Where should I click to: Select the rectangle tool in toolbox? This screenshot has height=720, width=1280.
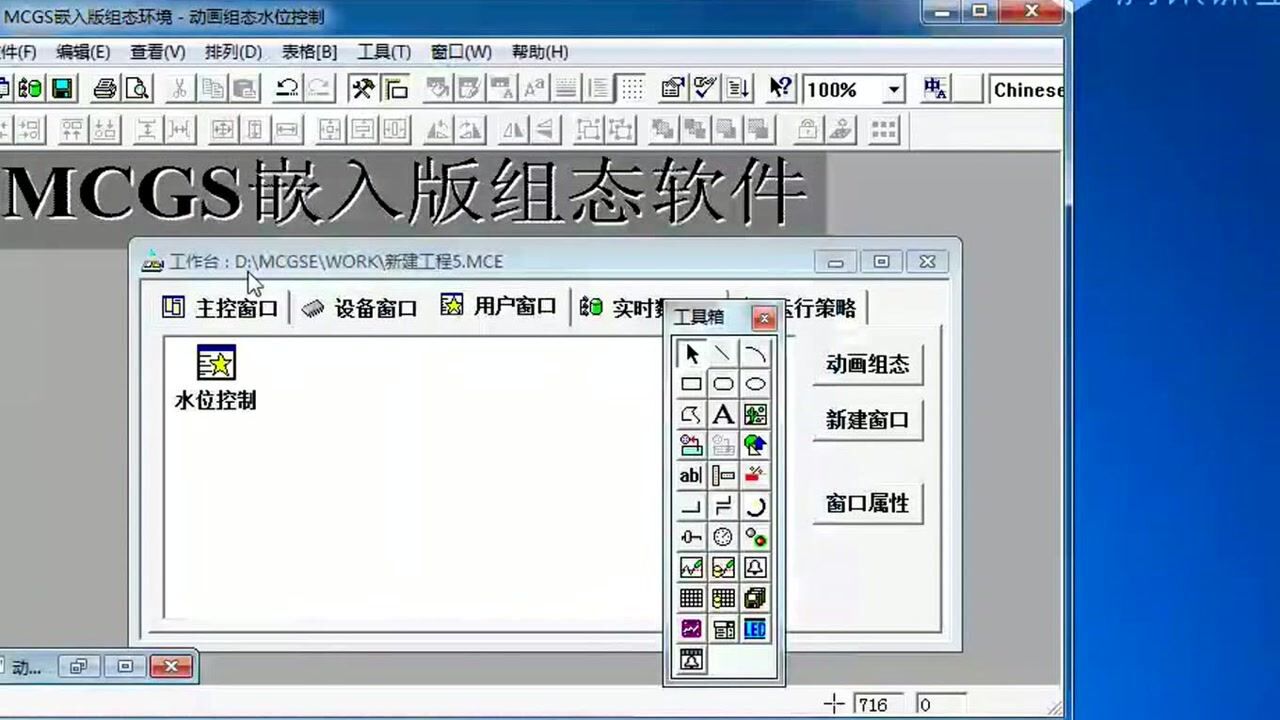click(x=691, y=384)
